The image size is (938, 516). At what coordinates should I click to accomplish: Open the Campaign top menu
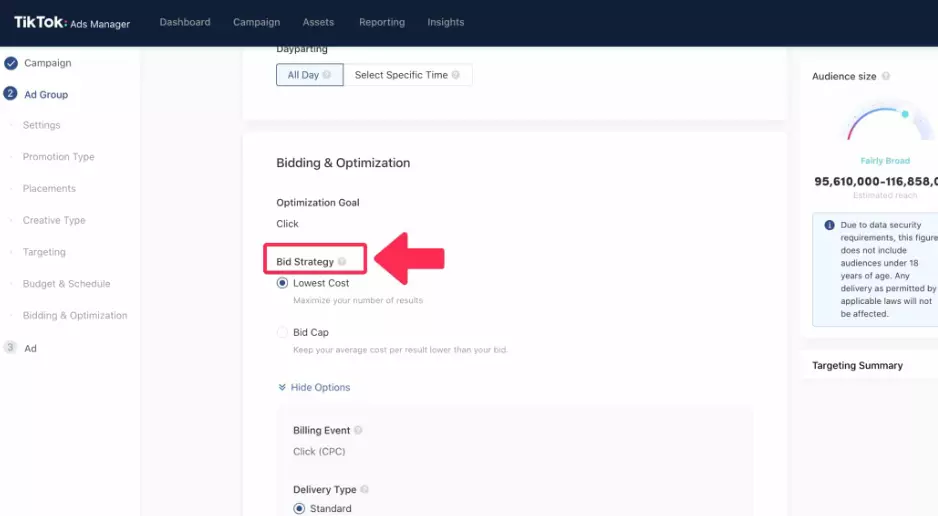pyautogui.click(x=257, y=22)
